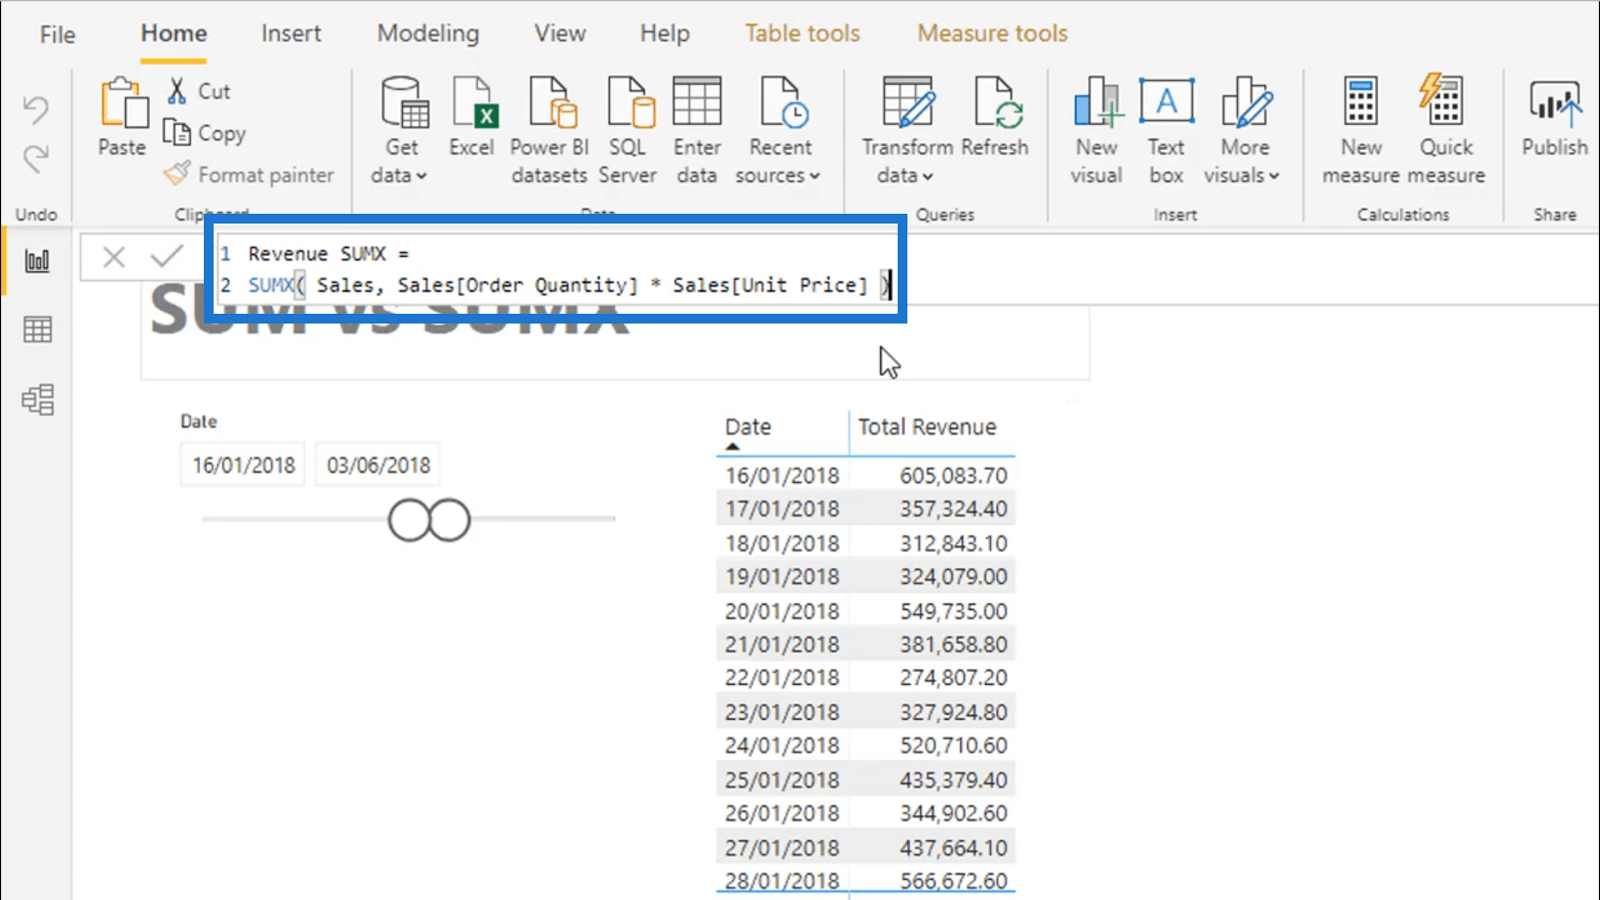Viewport: 1600px width, 900px height.
Task: Open the Measure tools tab
Action: [992, 33]
